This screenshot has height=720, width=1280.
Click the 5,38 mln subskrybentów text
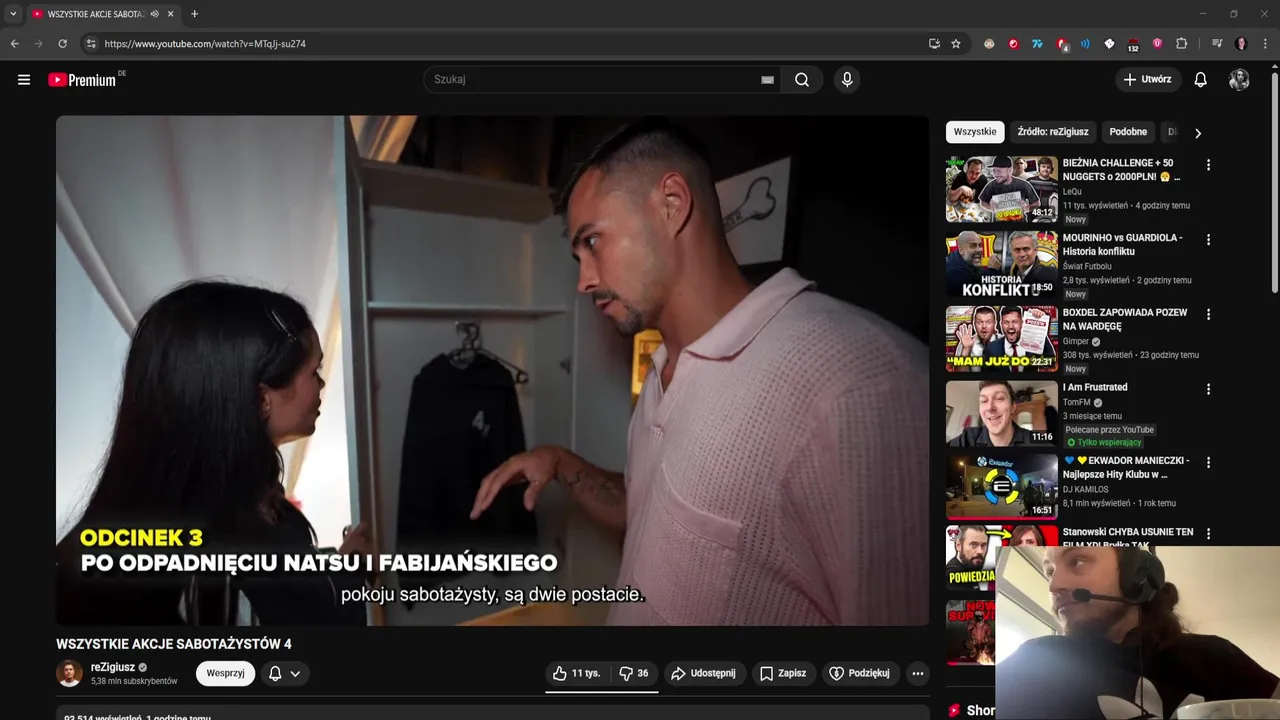(134, 681)
